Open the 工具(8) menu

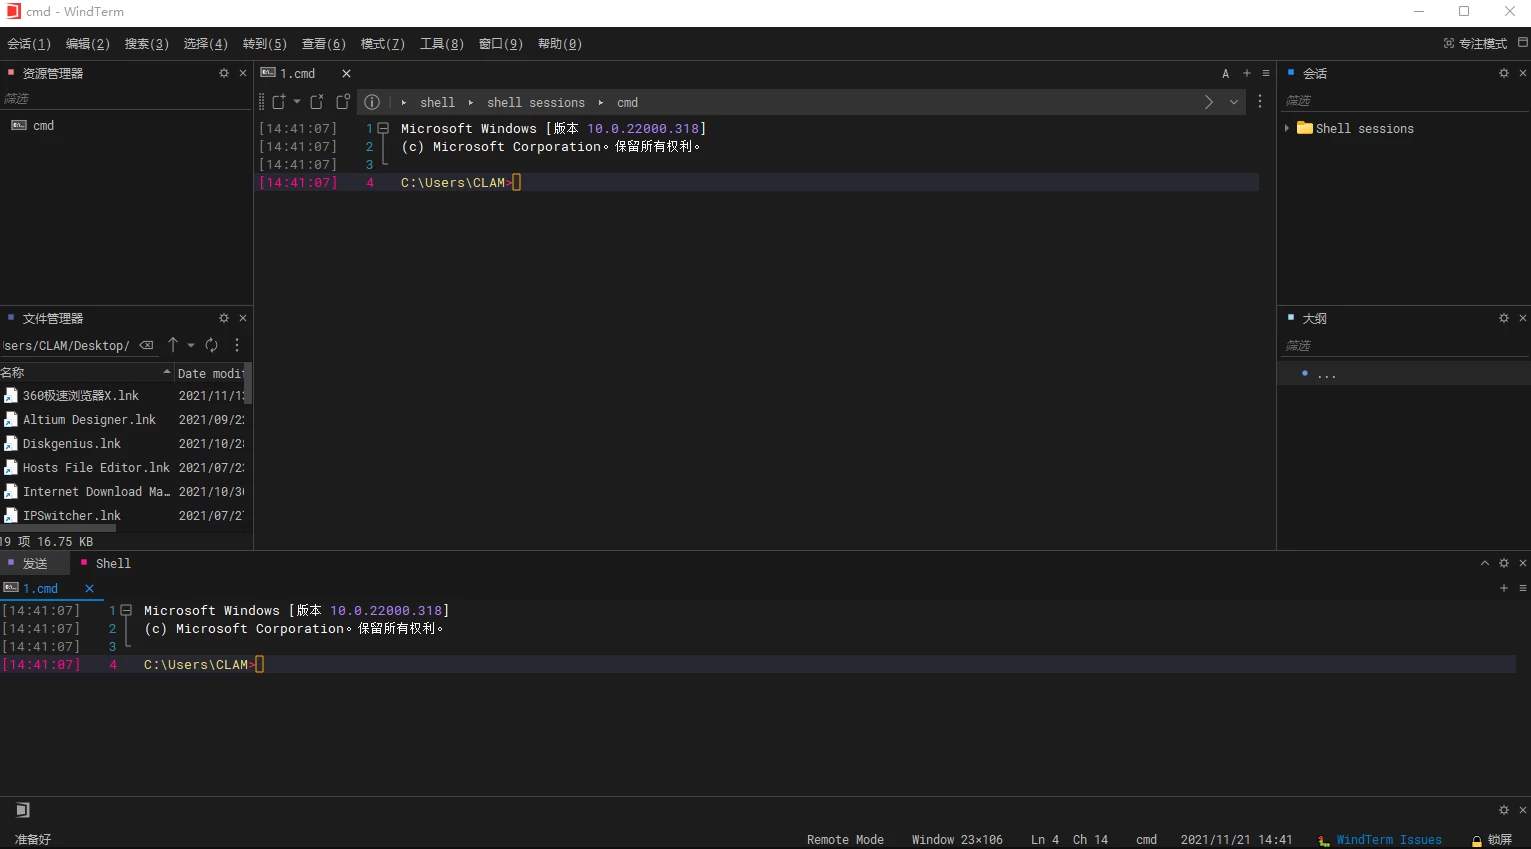tap(441, 43)
